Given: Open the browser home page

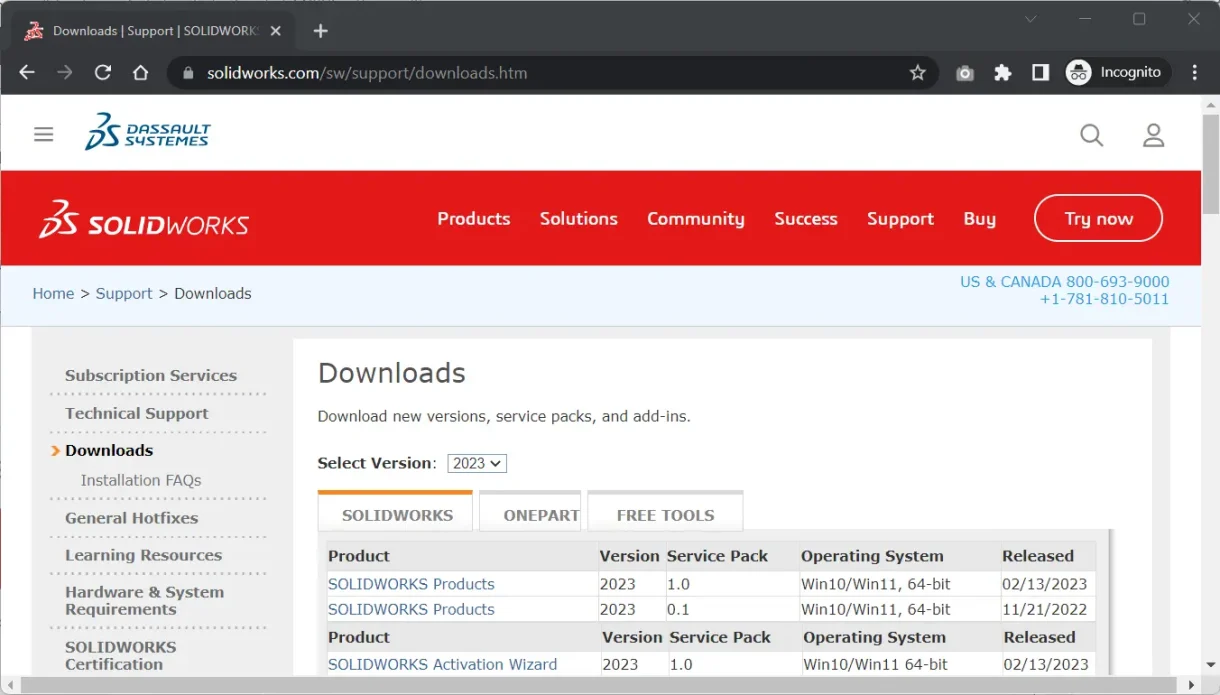Looking at the screenshot, I should tap(141, 72).
